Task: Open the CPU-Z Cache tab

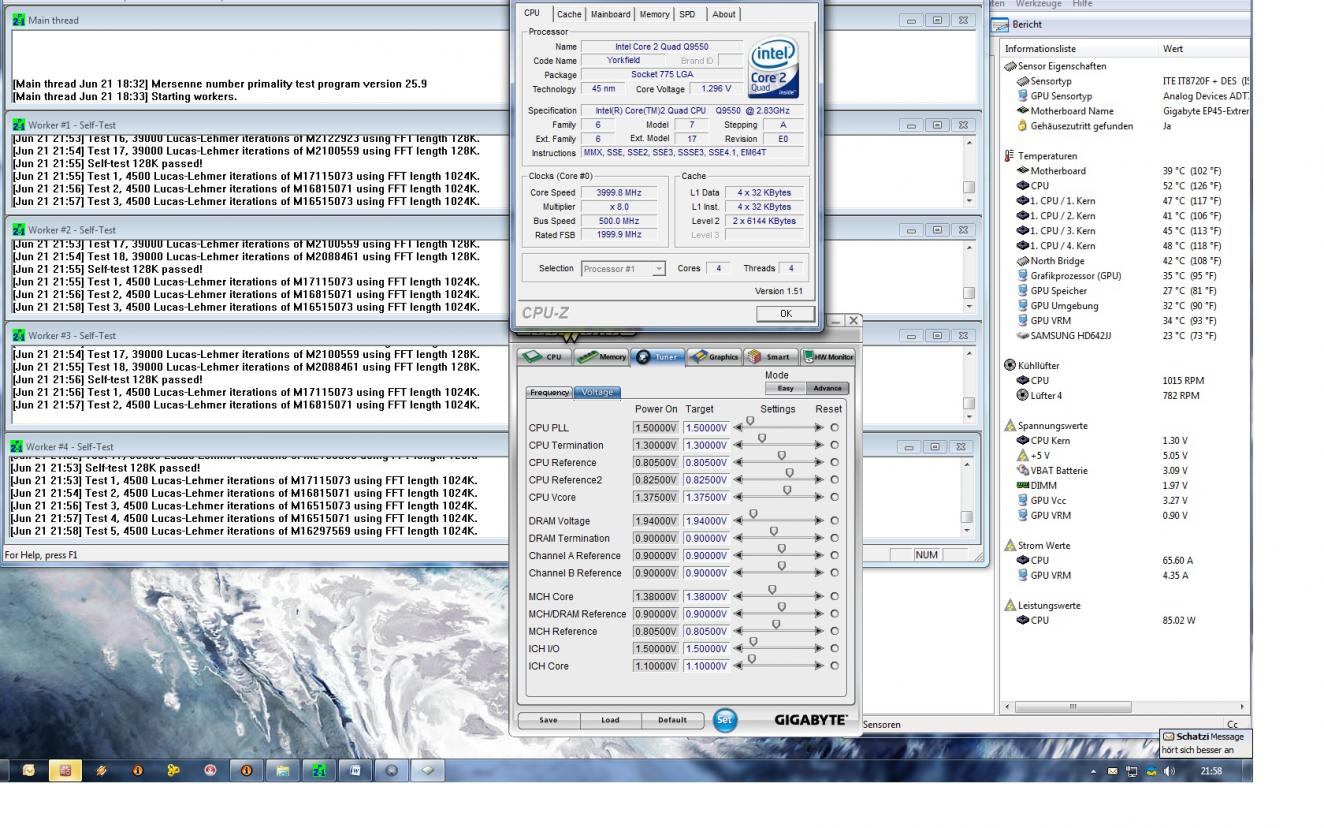Action: click(569, 14)
